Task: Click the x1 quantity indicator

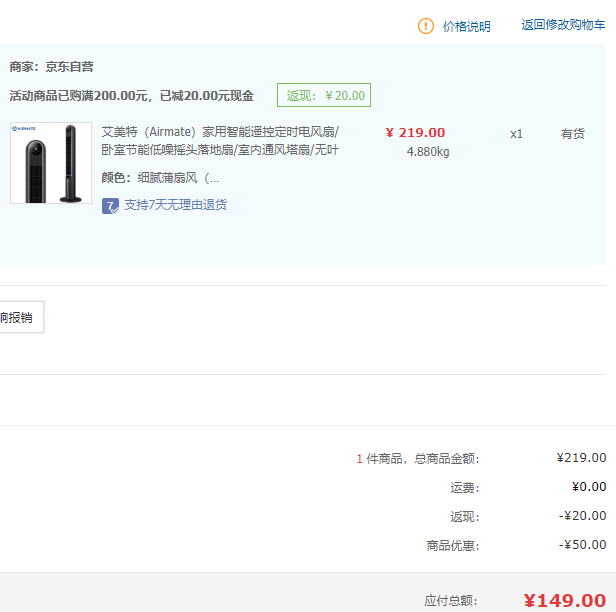Action: (x=516, y=134)
